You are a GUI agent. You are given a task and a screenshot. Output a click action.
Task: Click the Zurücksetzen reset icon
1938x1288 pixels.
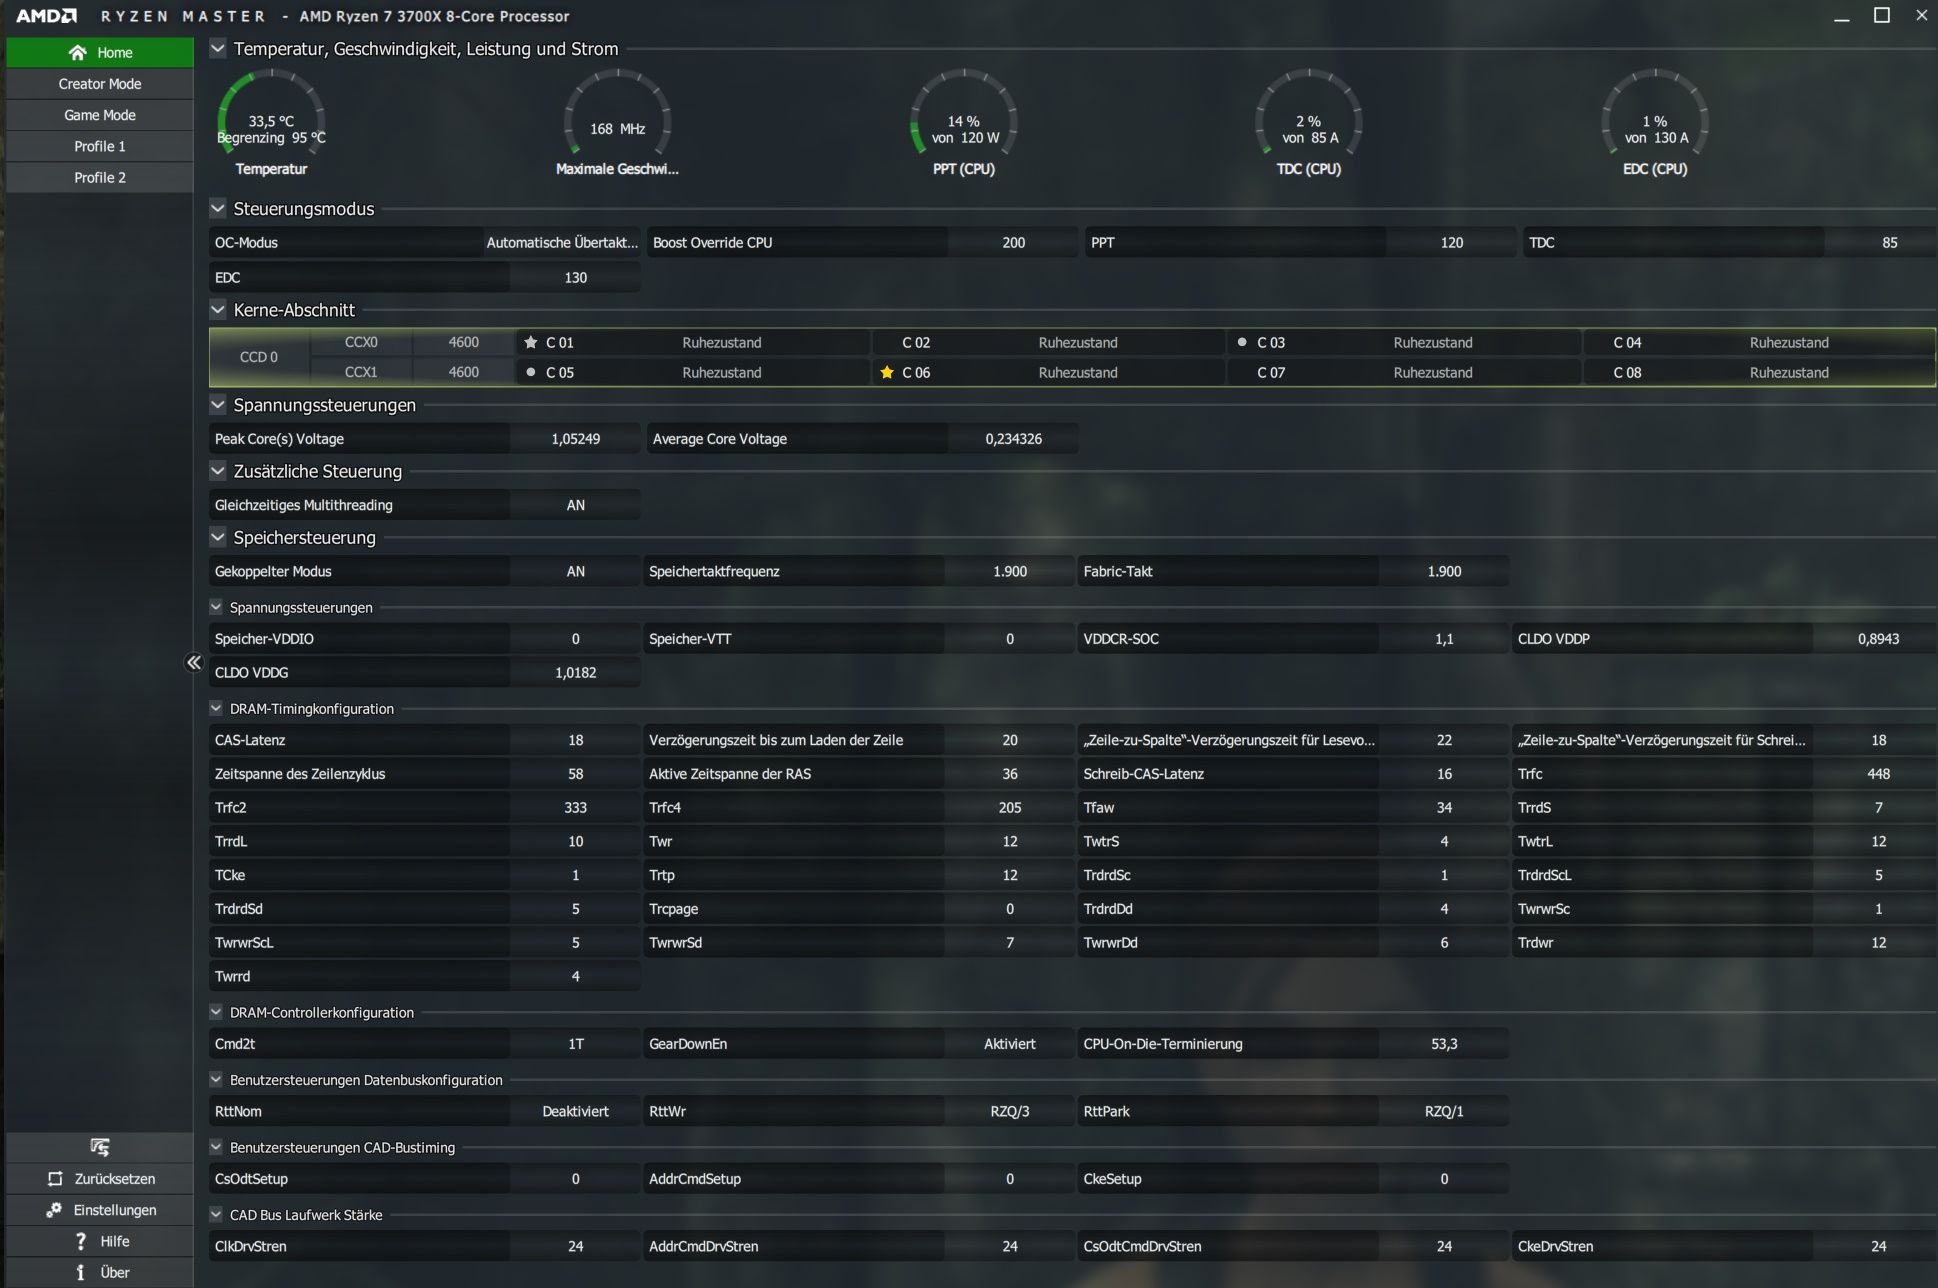coord(56,1179)
